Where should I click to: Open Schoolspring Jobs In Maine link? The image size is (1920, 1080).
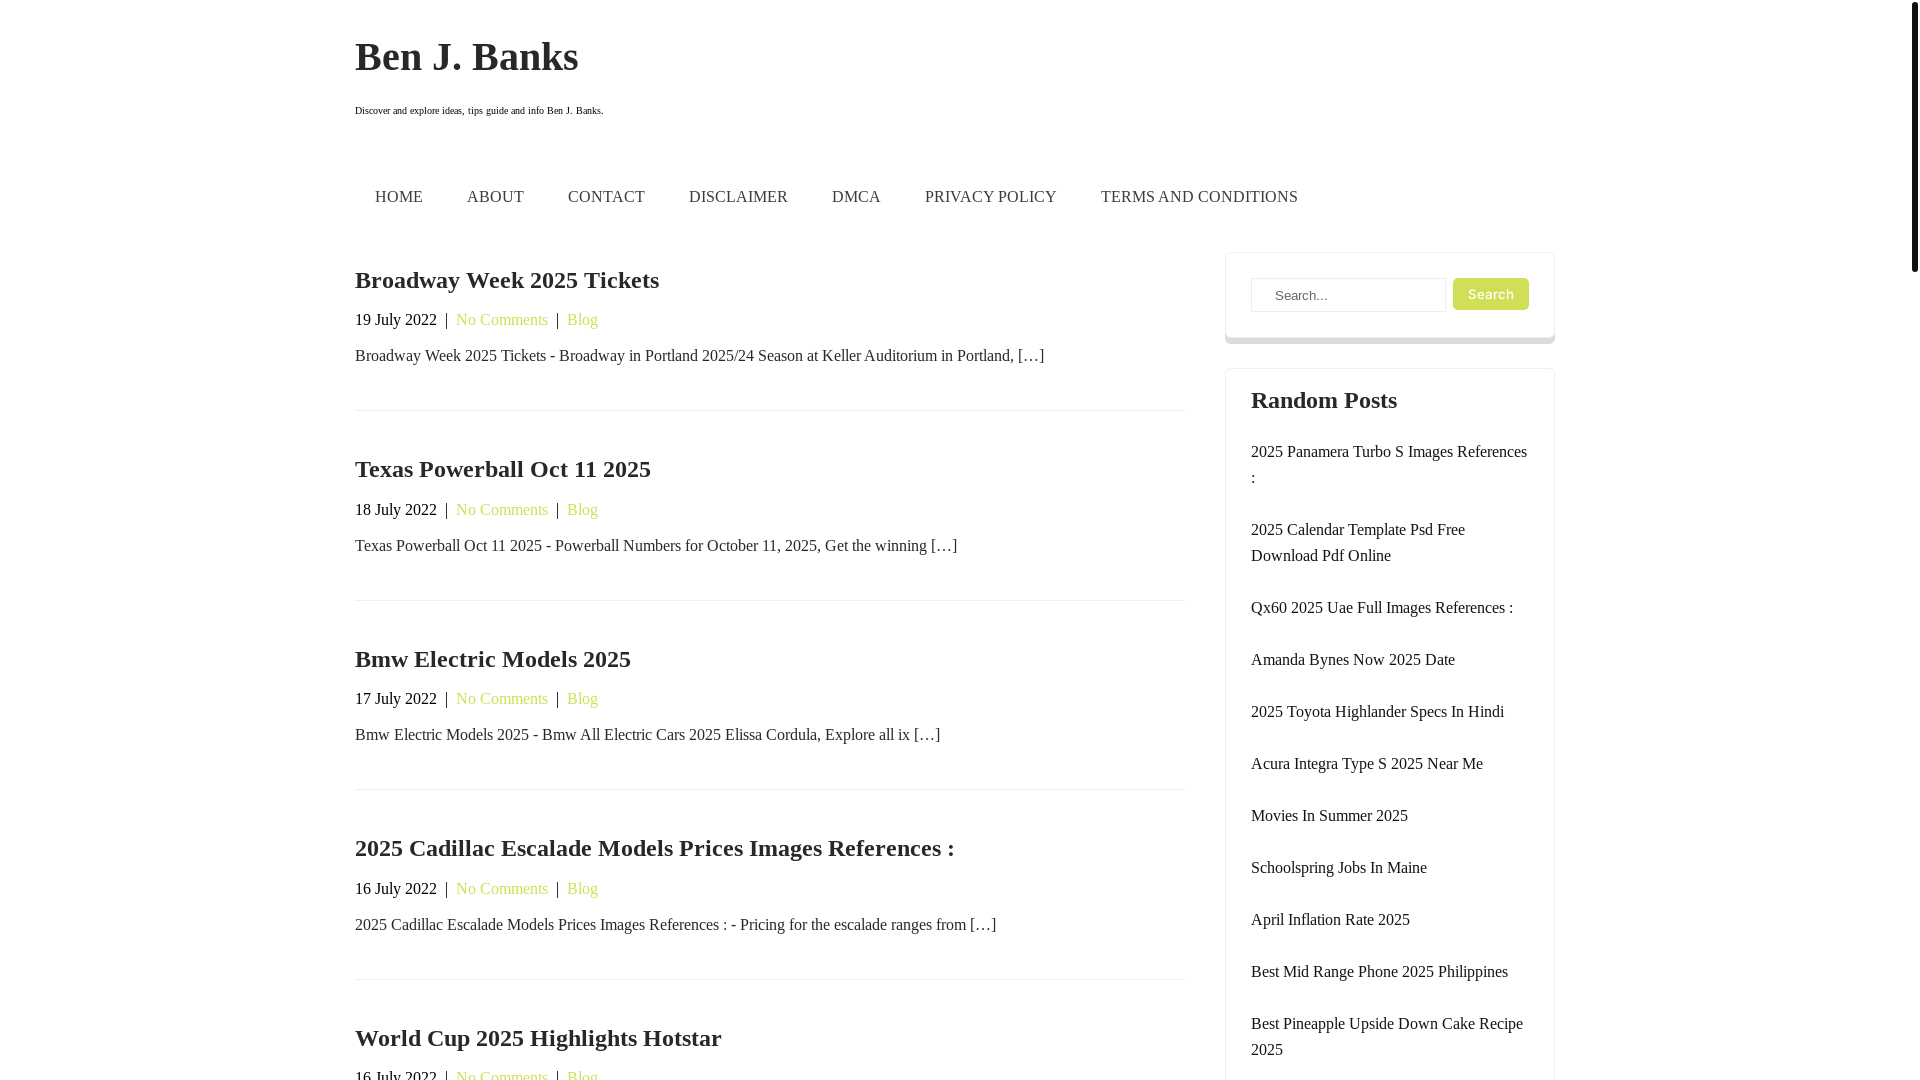coord(1339,868)
